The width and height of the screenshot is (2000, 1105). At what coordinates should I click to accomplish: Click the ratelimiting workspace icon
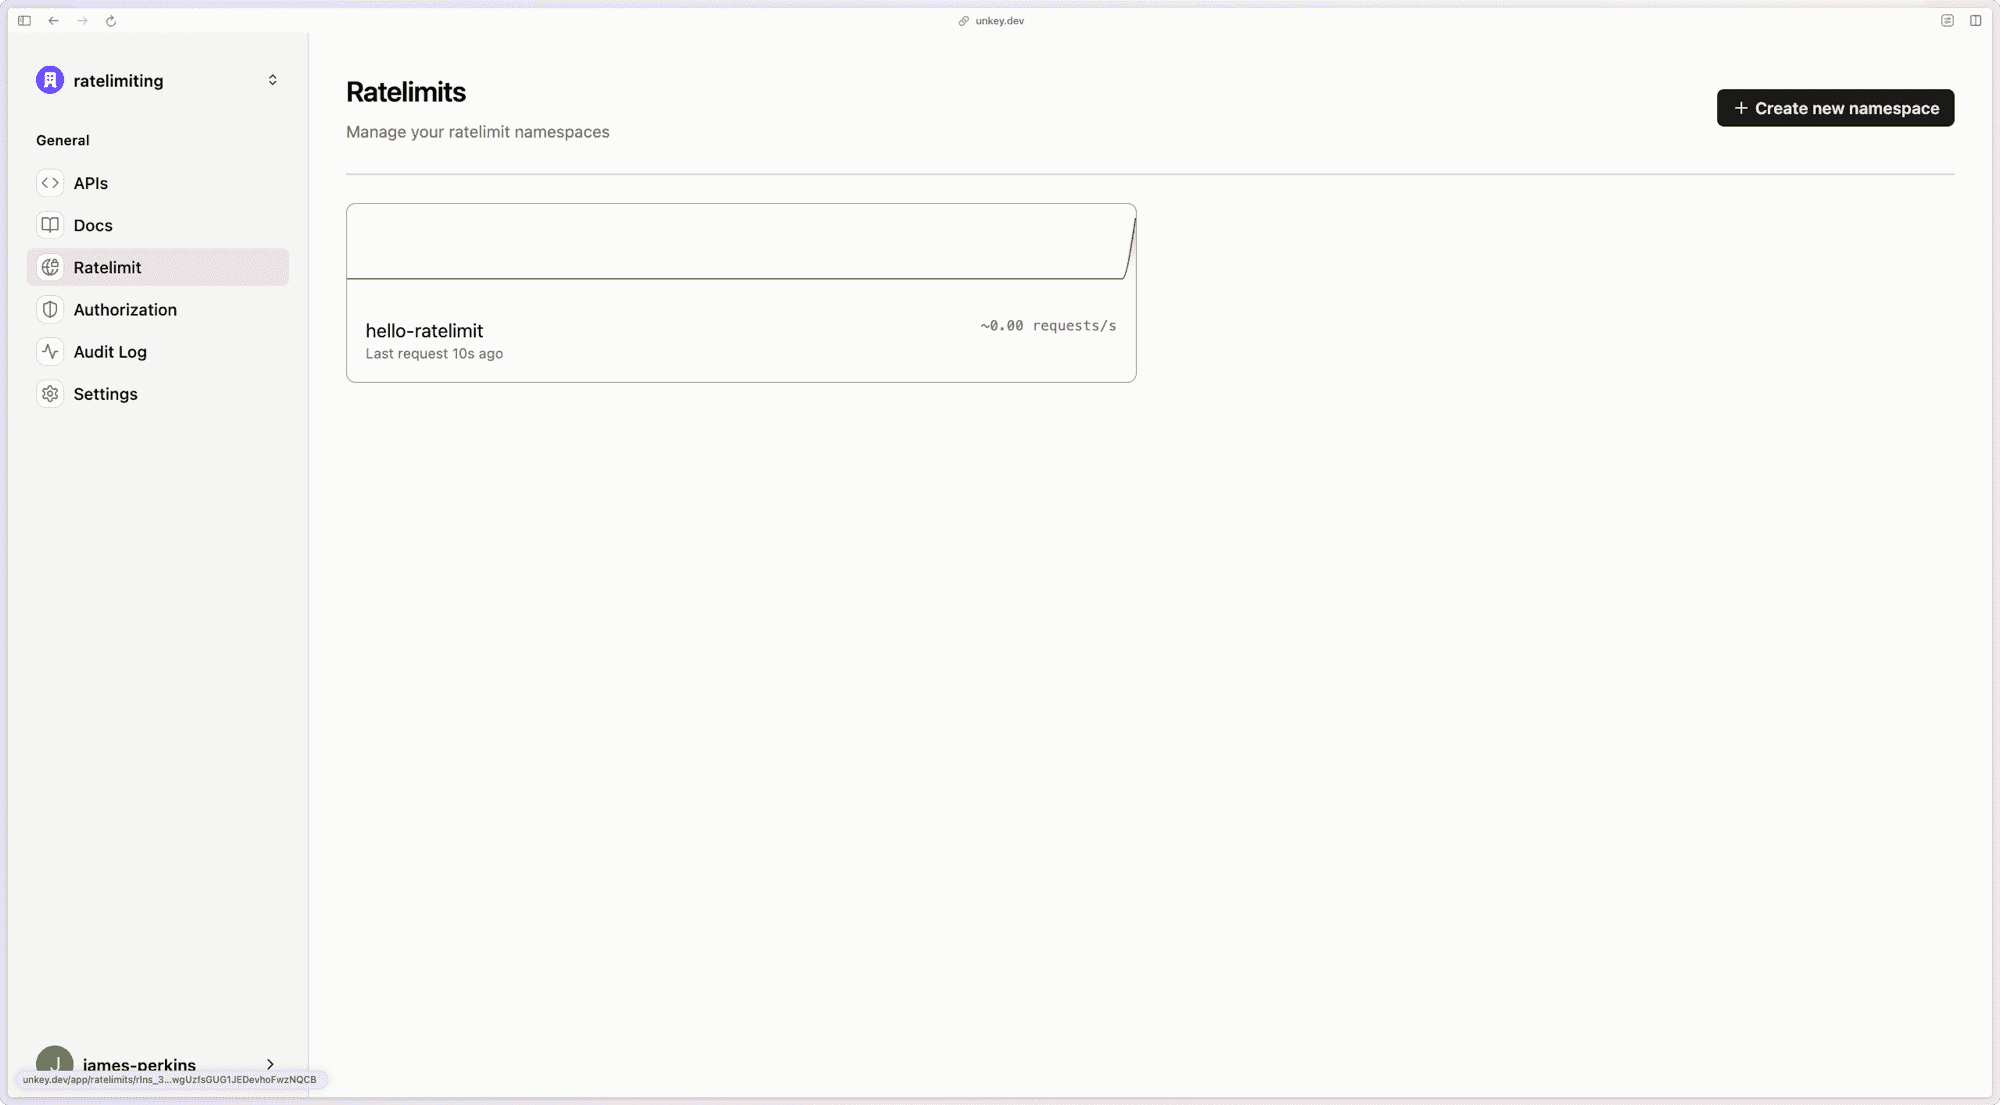click(49, 80)
